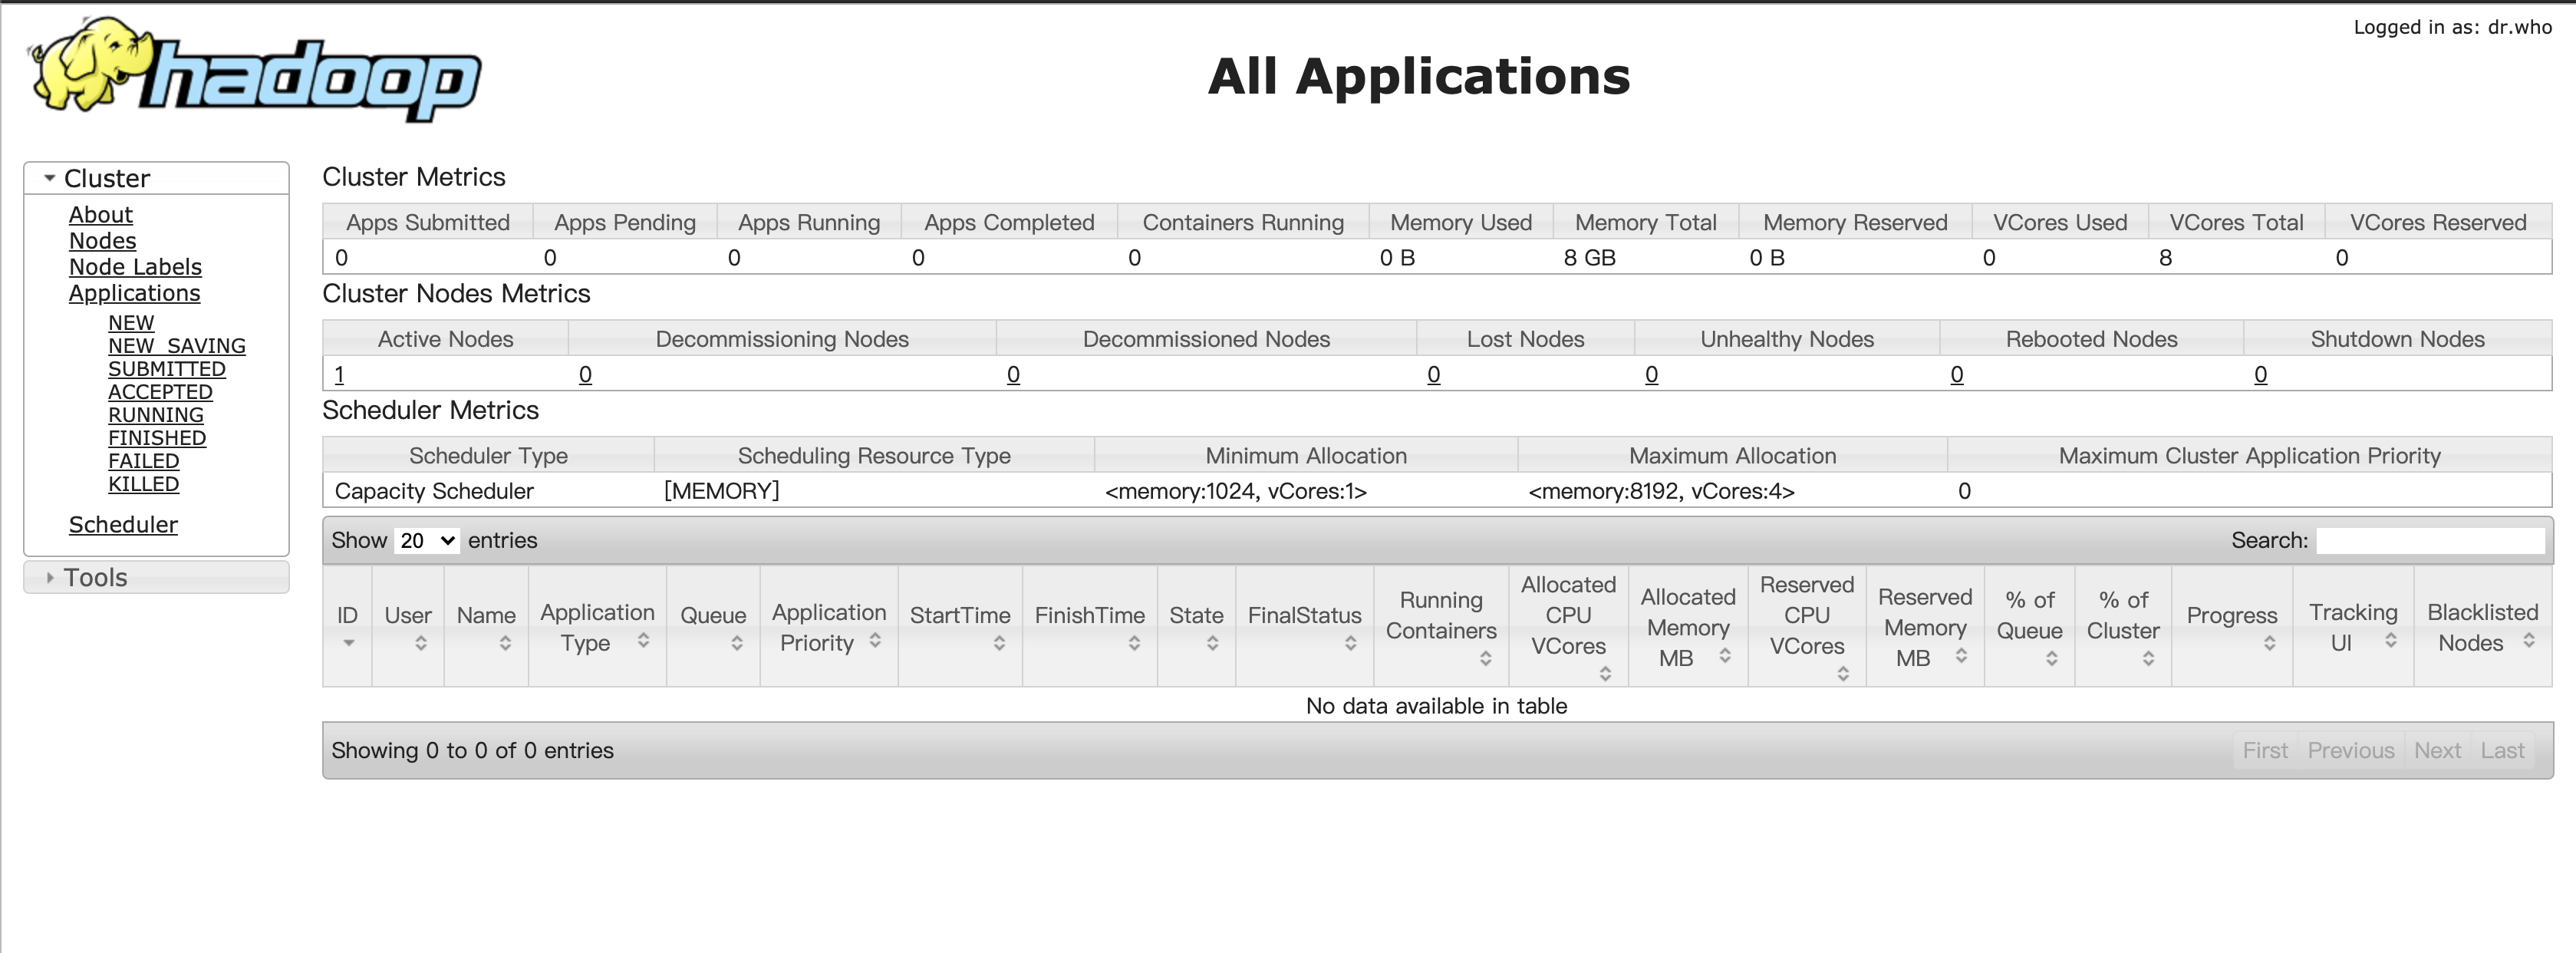2576x953 pixels.
Task: Click the Apps Submitted metric header
Action: pyautogui.click(x=427, y=223)
